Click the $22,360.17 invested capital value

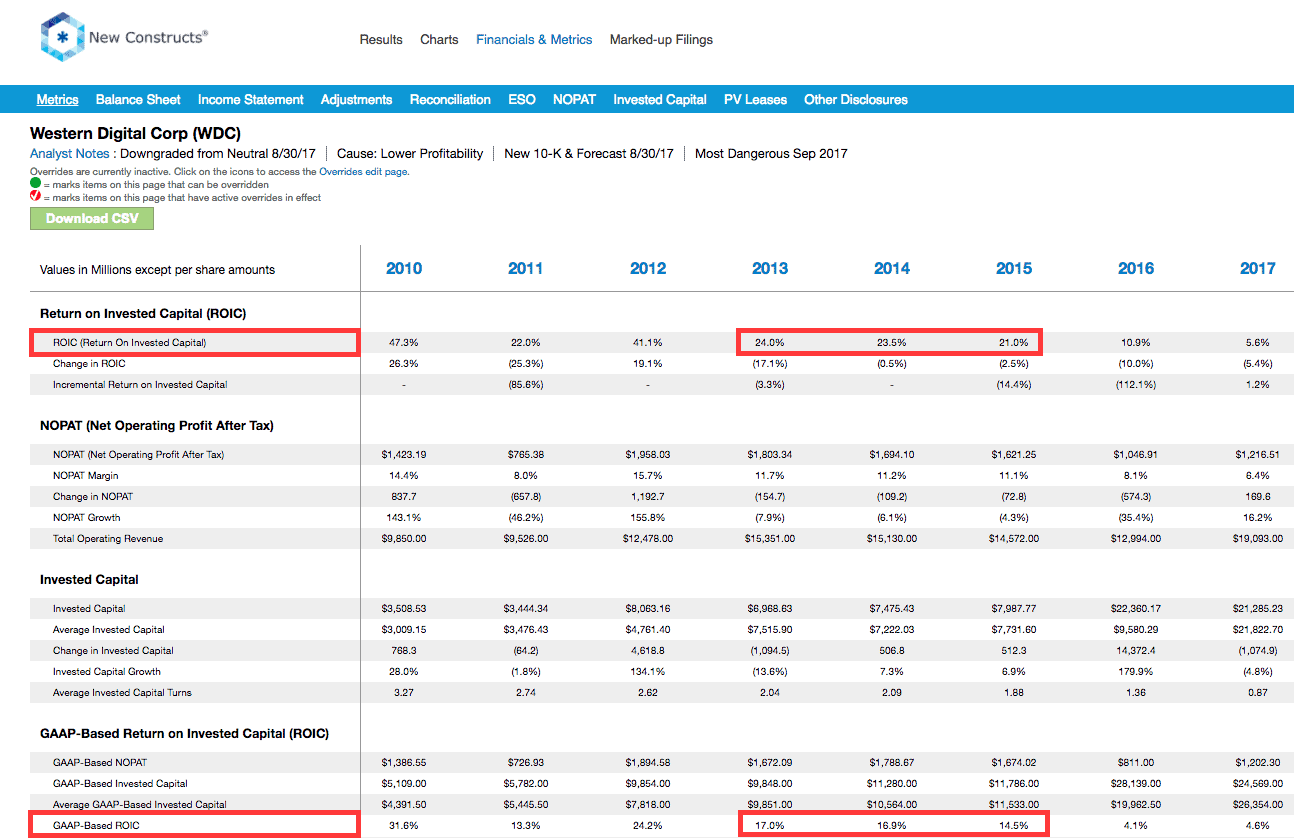click(1136, 608)
